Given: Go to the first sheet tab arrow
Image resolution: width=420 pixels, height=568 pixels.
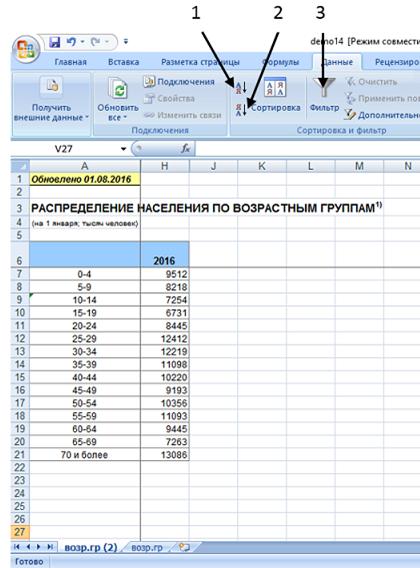Looking at the screenshot, I should pos(17,547).
